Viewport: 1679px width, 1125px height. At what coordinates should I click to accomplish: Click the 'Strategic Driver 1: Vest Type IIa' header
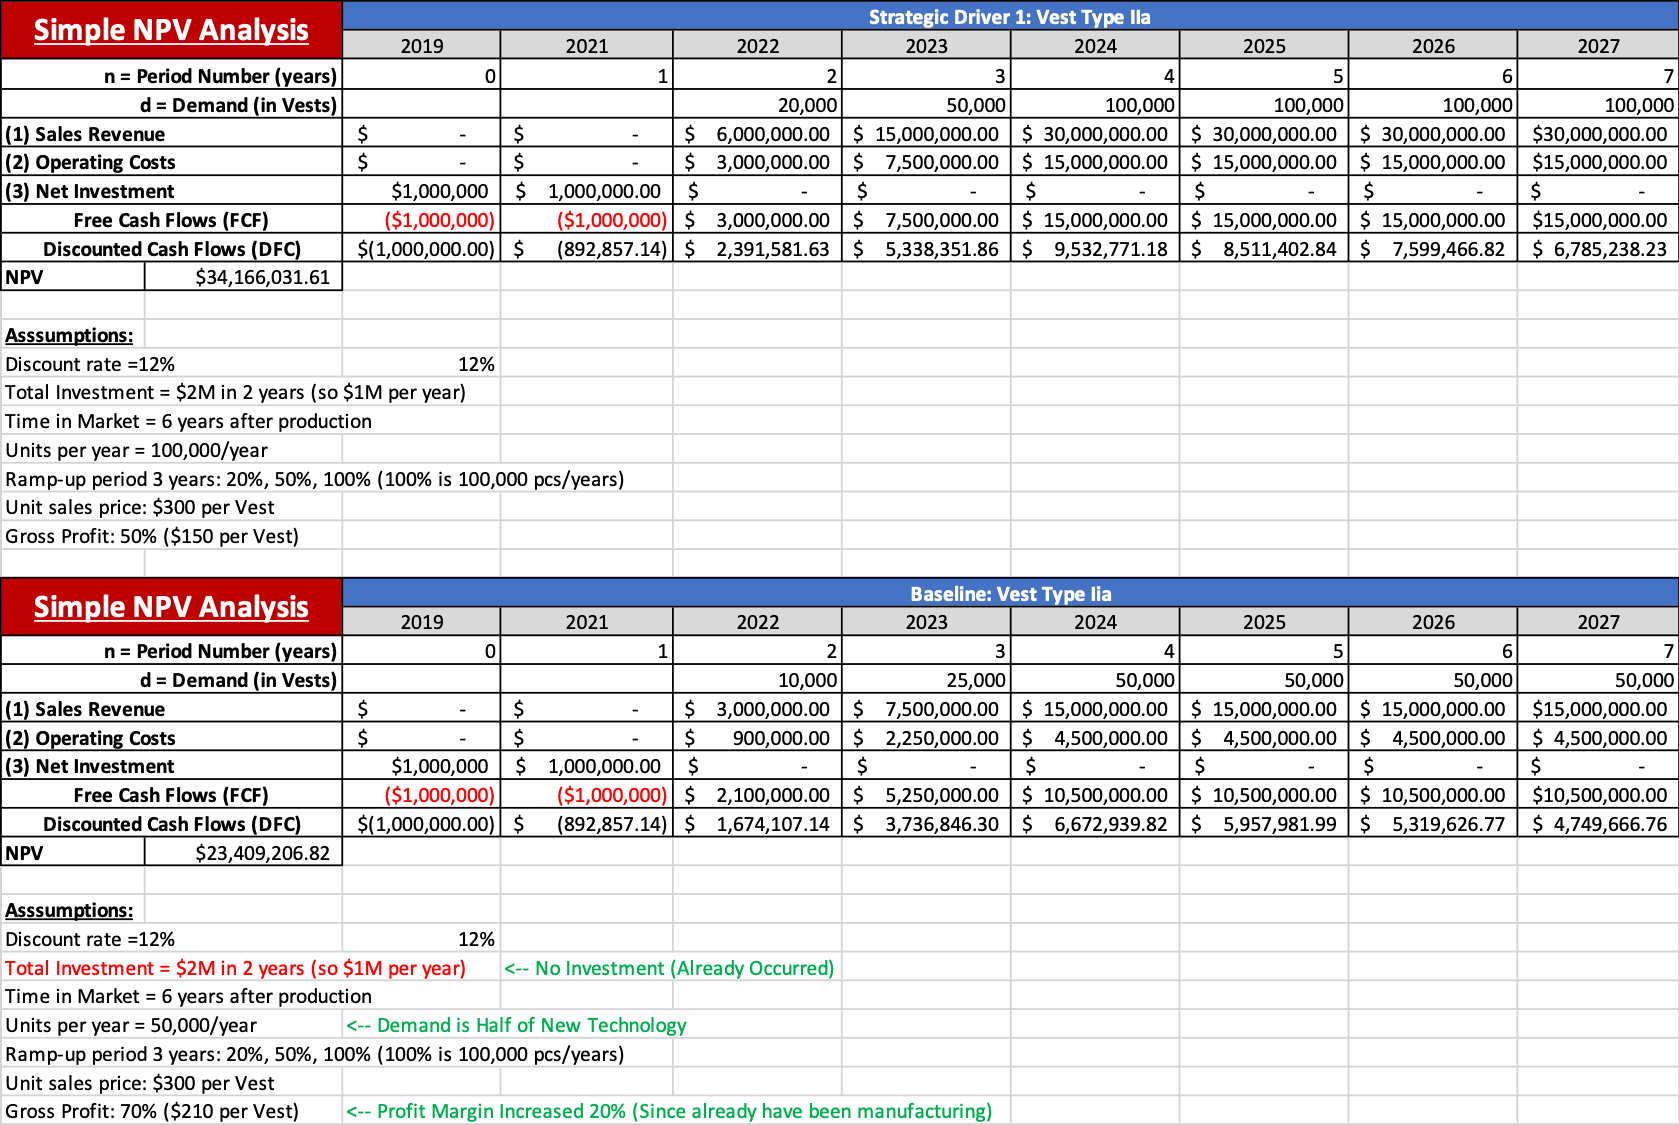(1010, 16)
